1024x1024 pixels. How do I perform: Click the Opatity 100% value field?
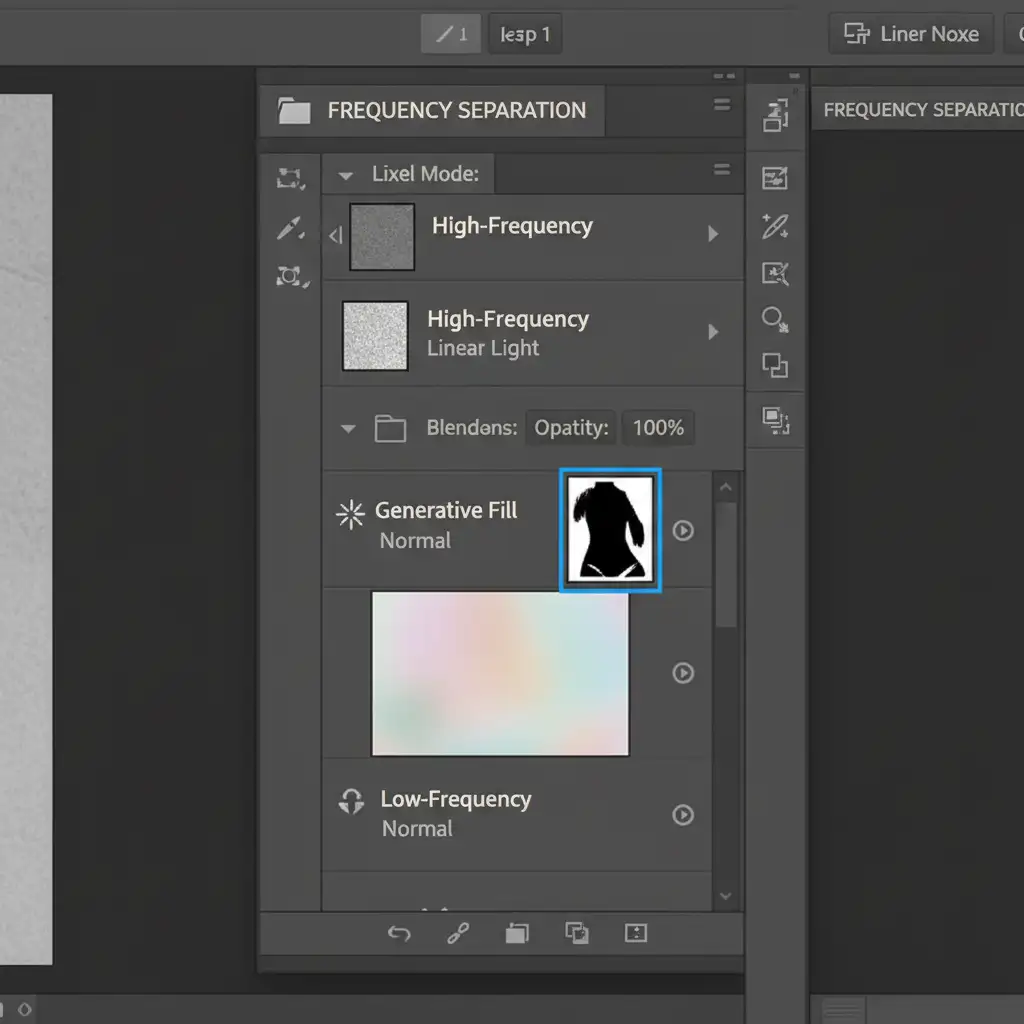point(658,428)
